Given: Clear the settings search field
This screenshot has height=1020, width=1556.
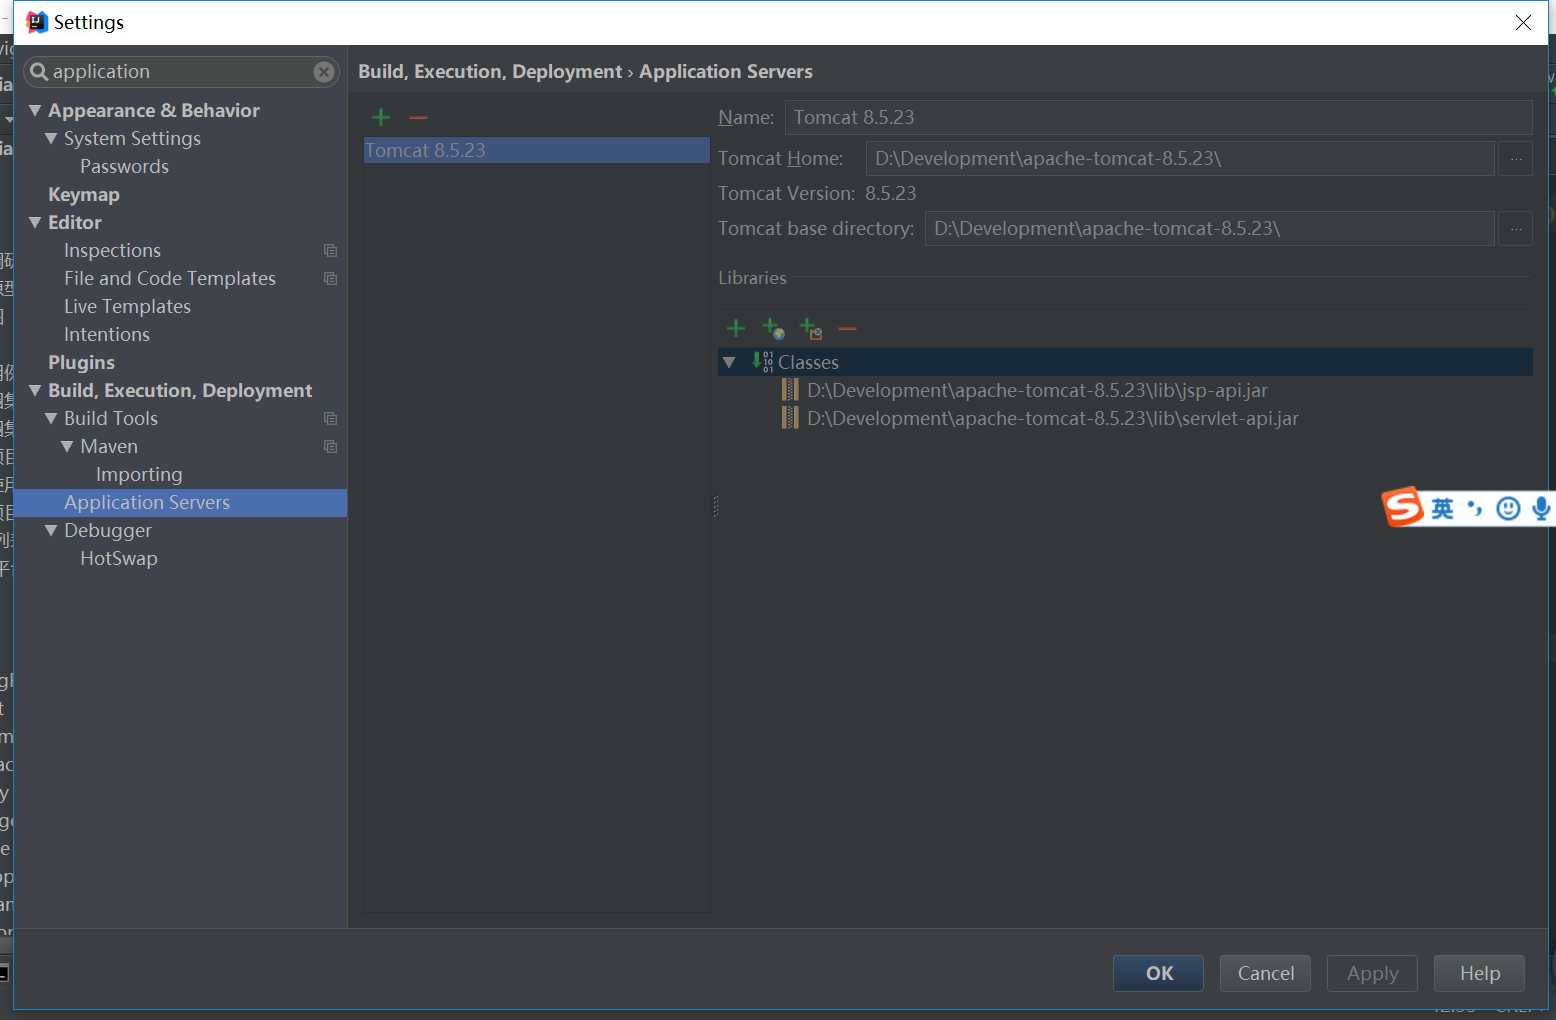Looking at the screenshot, I should pos(323,72).
